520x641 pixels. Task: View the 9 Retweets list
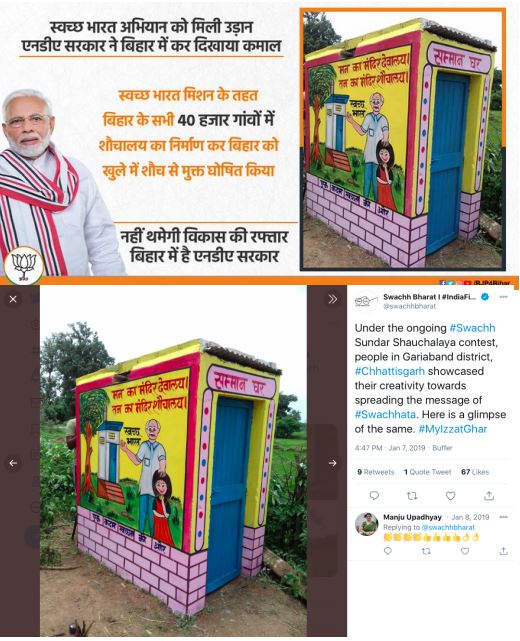(376, 472)
